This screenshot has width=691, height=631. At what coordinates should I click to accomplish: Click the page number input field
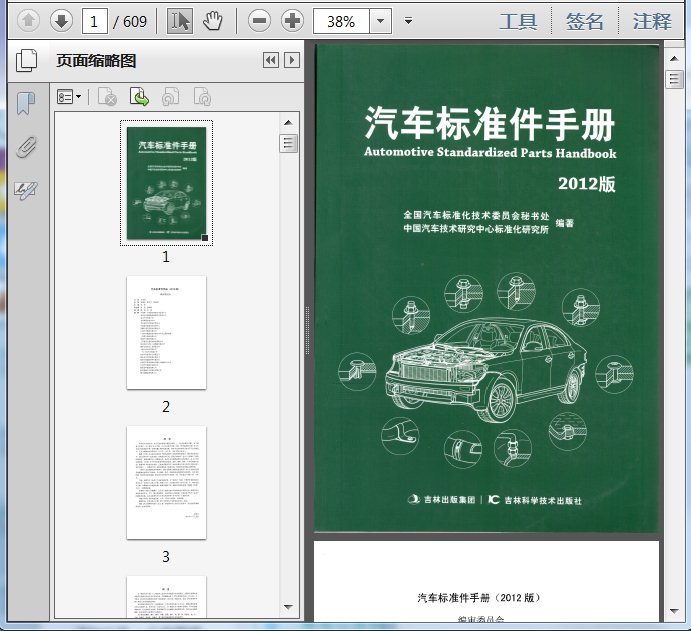pyautogui.click(x=95, y=21)
